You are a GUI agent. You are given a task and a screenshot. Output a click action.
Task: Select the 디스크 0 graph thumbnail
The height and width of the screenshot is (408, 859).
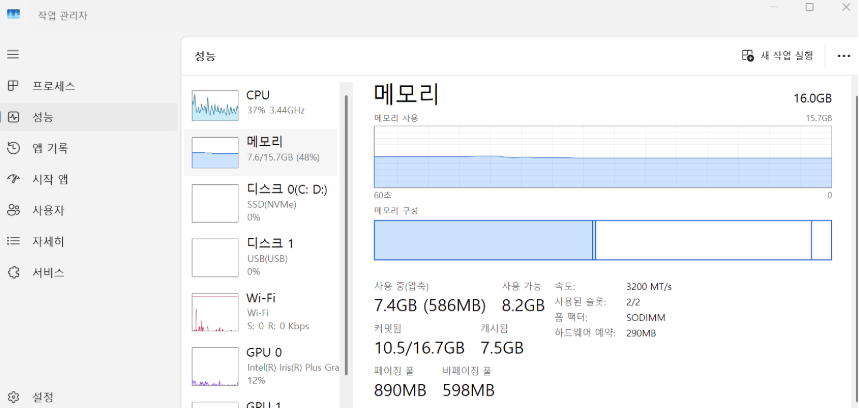click(215, 203)
